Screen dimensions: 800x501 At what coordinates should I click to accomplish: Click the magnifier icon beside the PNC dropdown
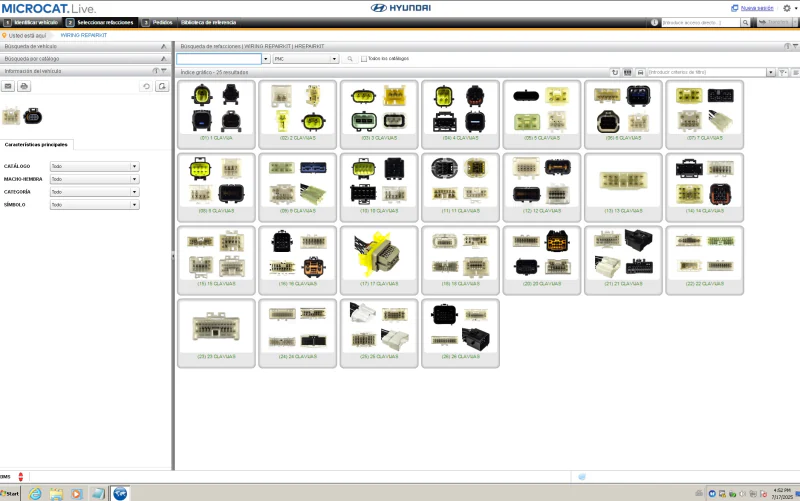[x=350, y=59]
